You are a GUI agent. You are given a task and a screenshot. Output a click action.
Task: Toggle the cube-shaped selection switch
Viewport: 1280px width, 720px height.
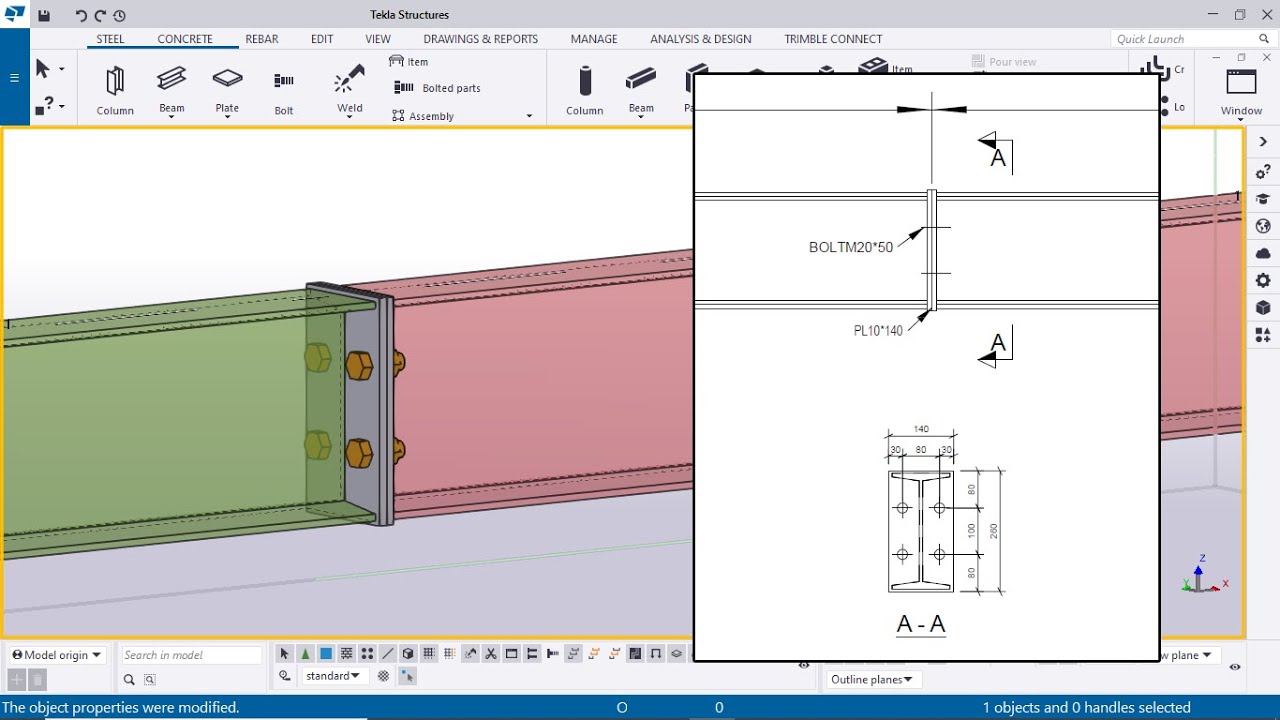click(408, 654)
